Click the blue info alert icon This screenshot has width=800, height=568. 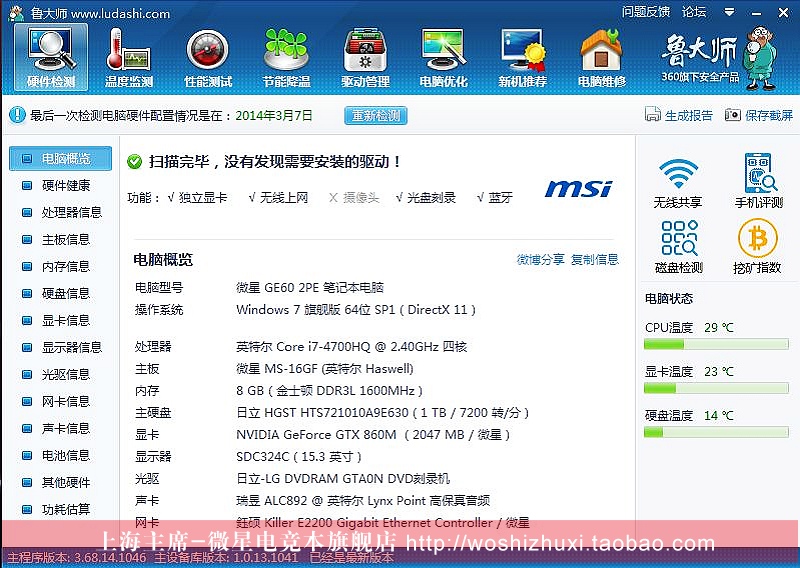tap(17, 115)
